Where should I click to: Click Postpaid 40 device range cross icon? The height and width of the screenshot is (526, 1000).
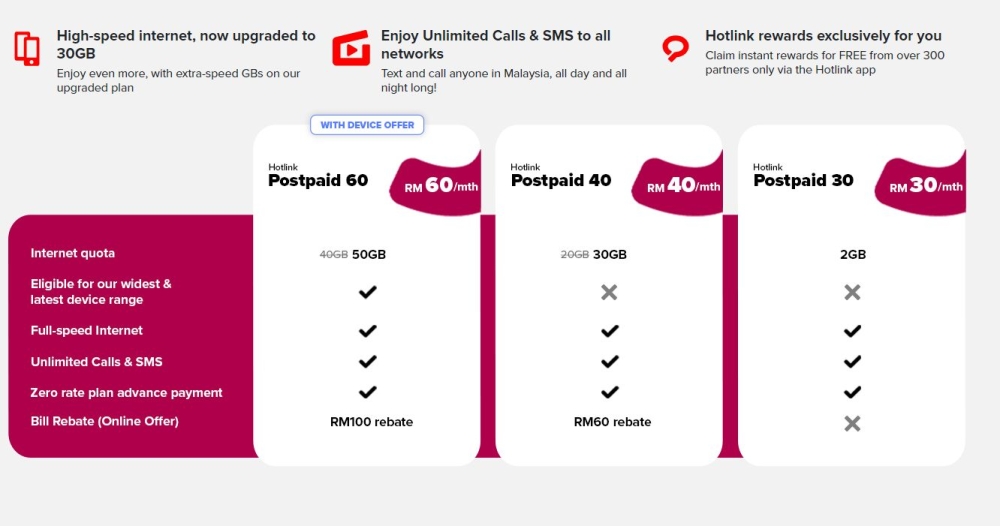click(609, 292)
